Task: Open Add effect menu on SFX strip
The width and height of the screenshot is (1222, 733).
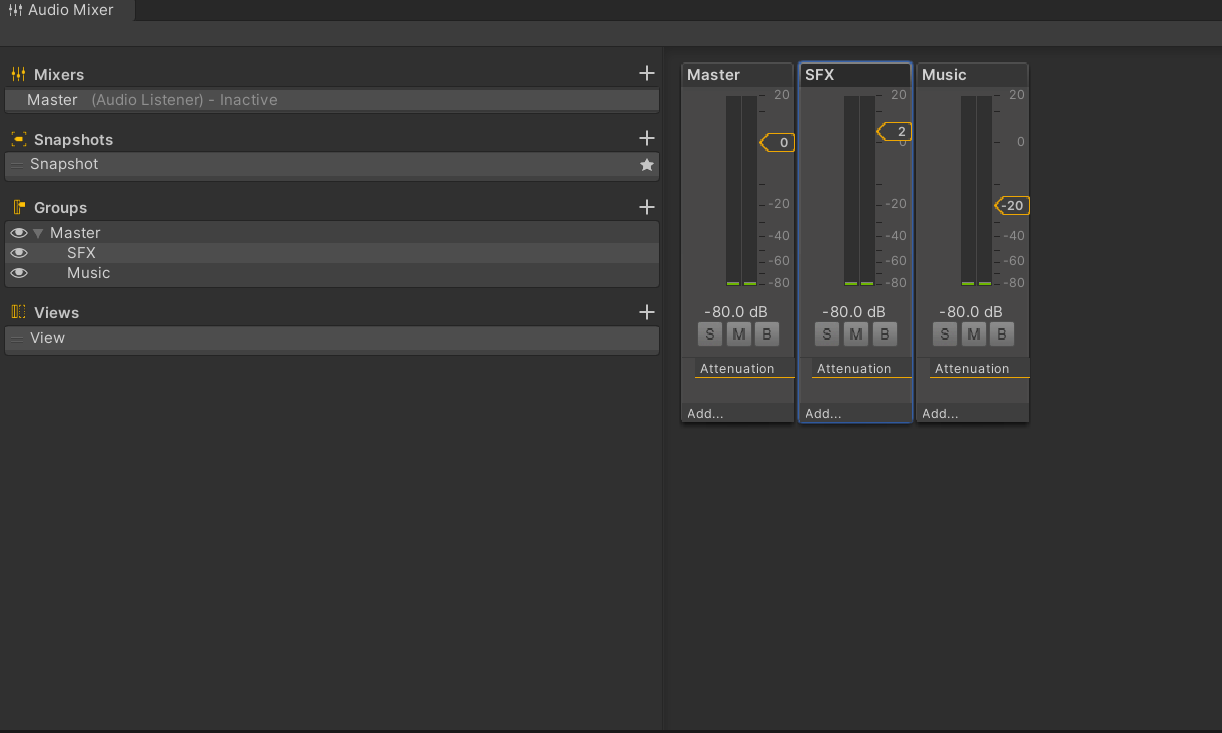Action: point(823,413)
